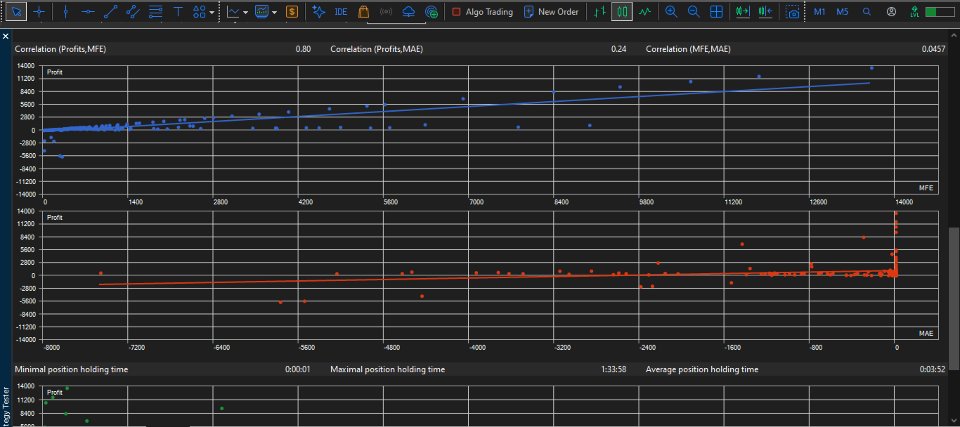Viewport: 960px width, 427px height.
Task: Open the VPS cloud hosting icon
Action: [x=409, y=12]
